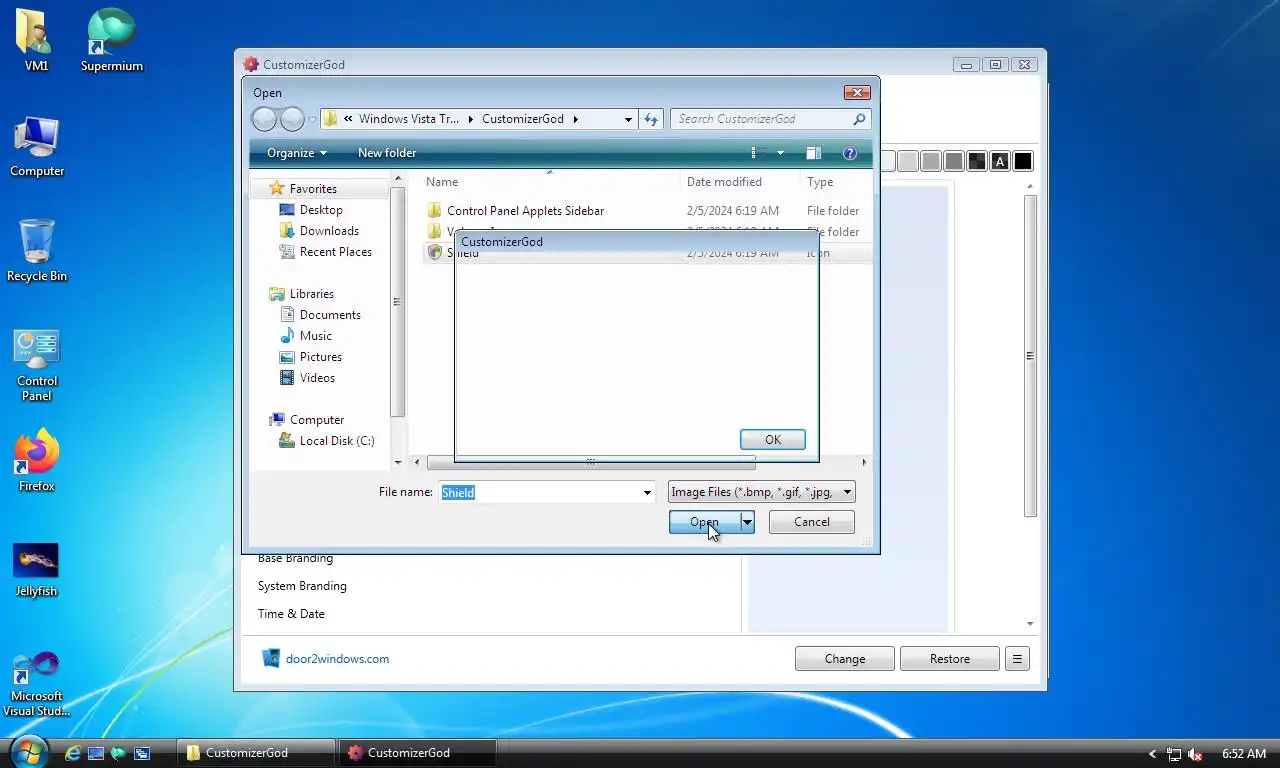Image resolution: width=1280 pixels, height=768 pixels.
Task: Click the Forward arrow in Open dialog
Action: tap(292, 119)
